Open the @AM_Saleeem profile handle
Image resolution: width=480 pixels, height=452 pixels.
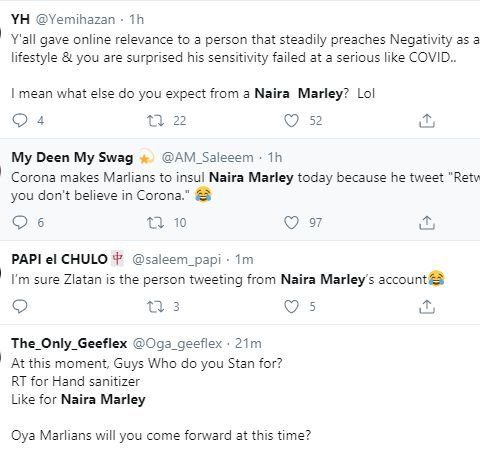point(207,157)
